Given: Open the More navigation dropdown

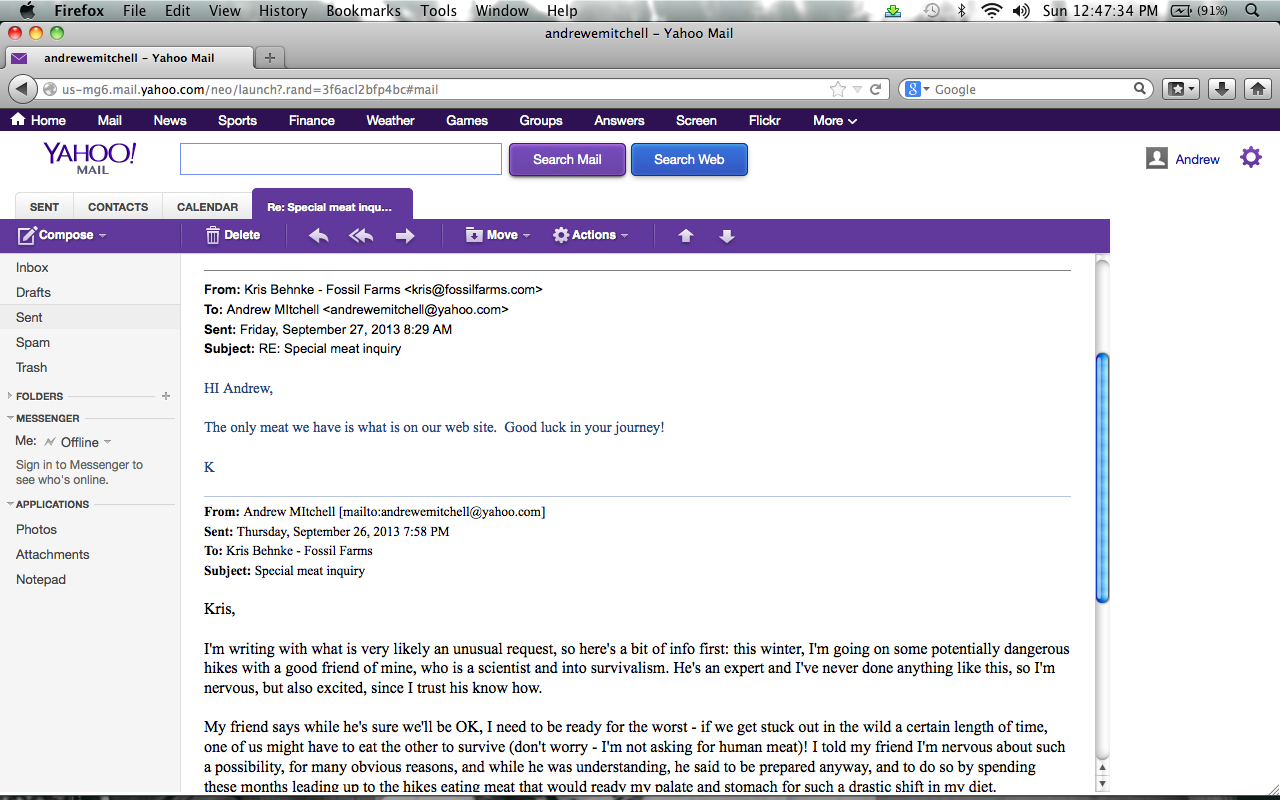Looking at the screenshot, I should point(835,120).
